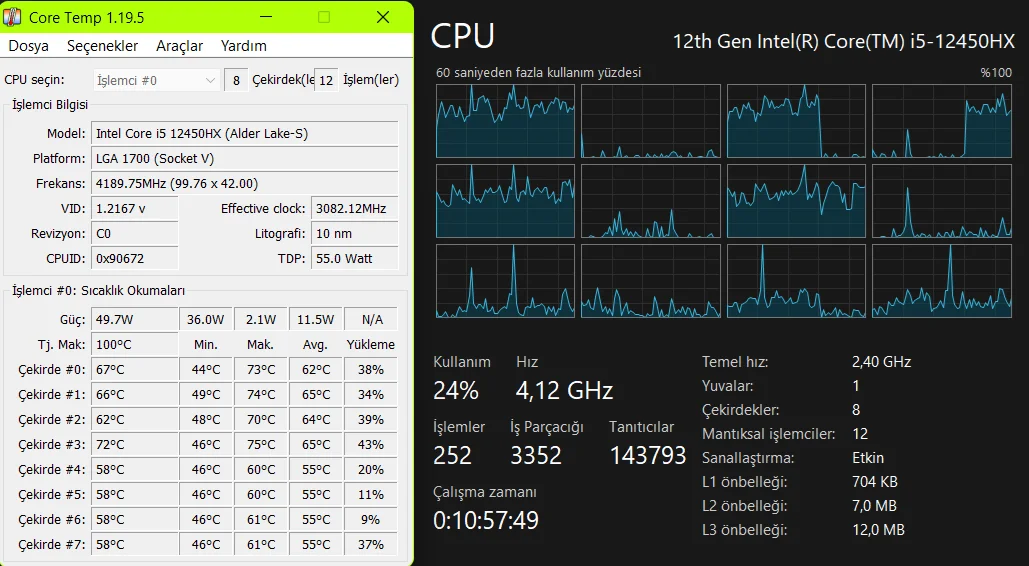Open the Araçlar menu

tap(179, 46)
